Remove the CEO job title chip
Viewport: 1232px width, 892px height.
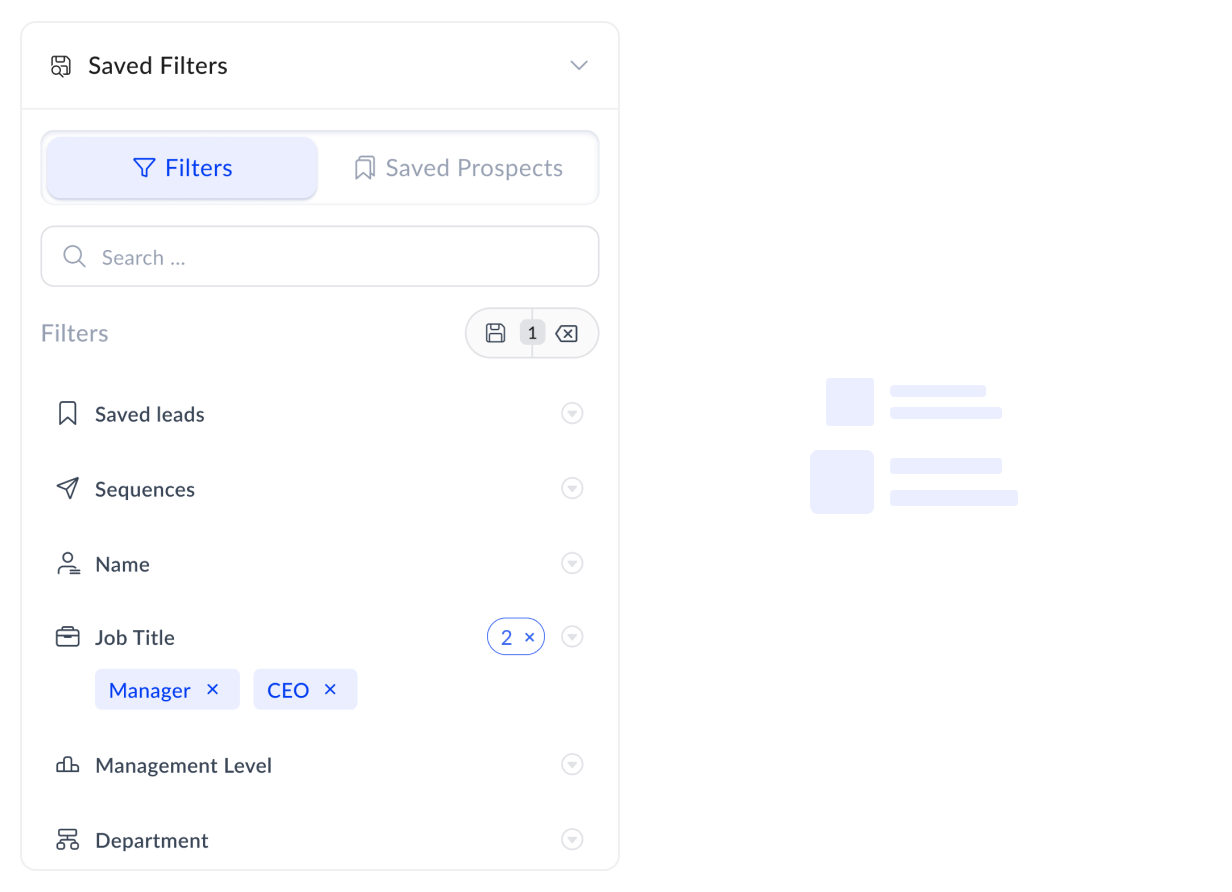click(330, 689)
